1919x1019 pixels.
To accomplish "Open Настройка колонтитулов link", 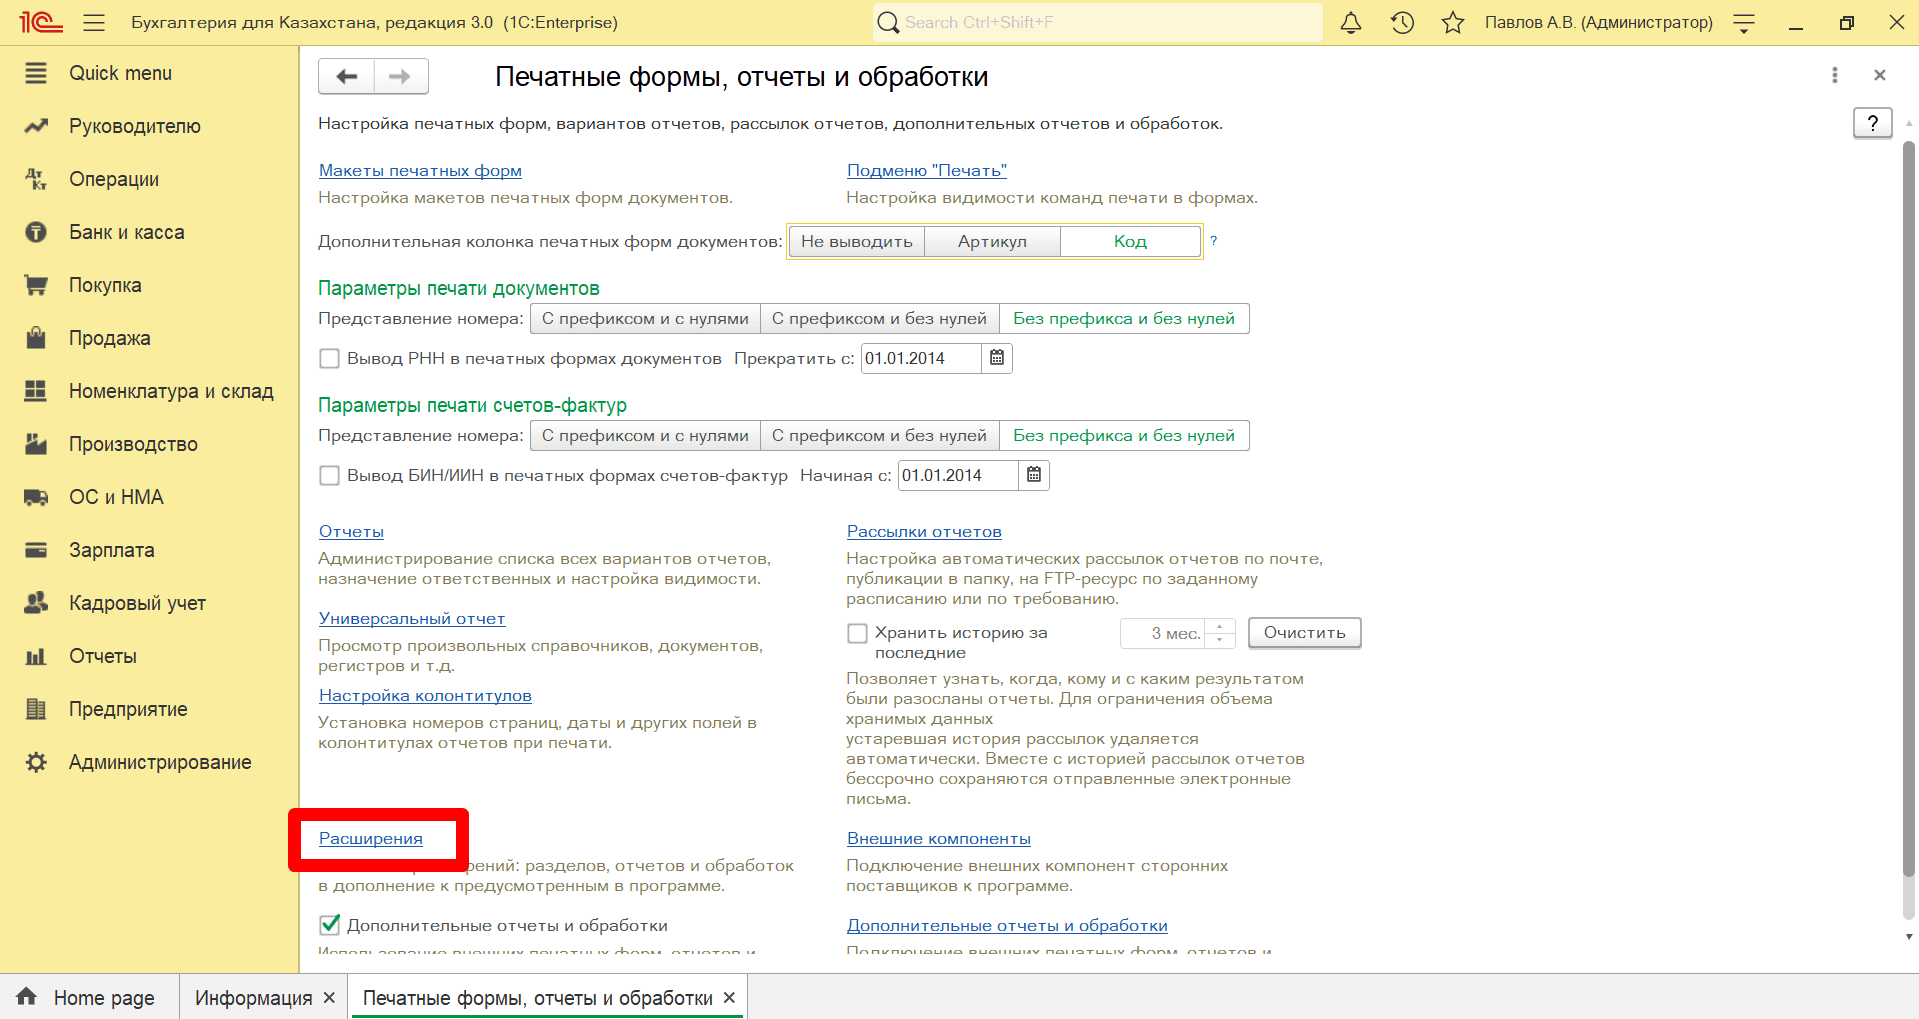I will (x=425, y=695).
